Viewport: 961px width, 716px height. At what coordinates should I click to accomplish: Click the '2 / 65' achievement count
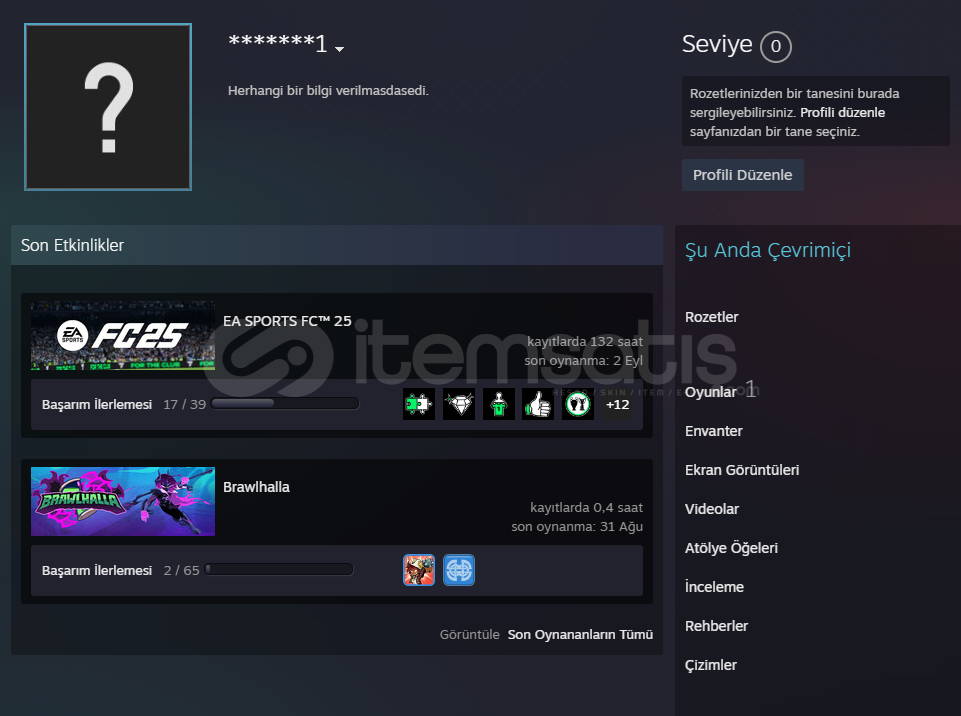coord(181,571)
